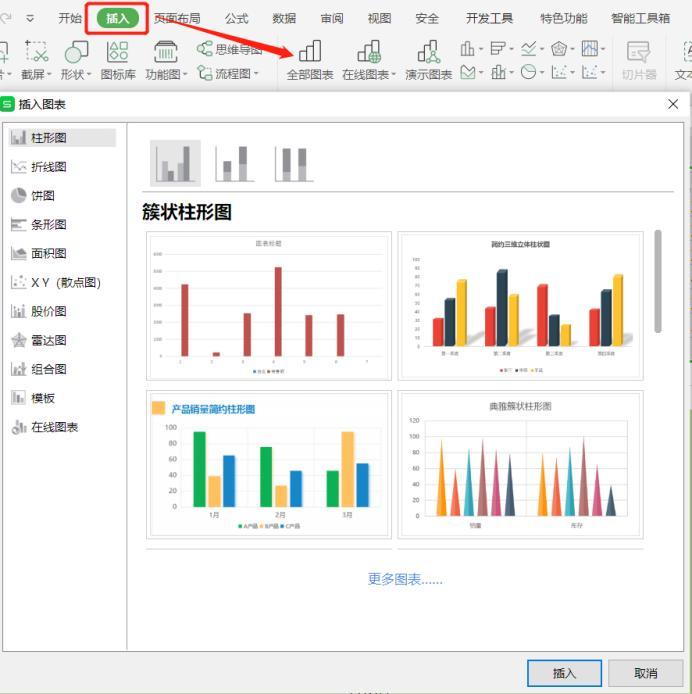Open the quick access toolbar dropdown arrow

coord(30,19)
